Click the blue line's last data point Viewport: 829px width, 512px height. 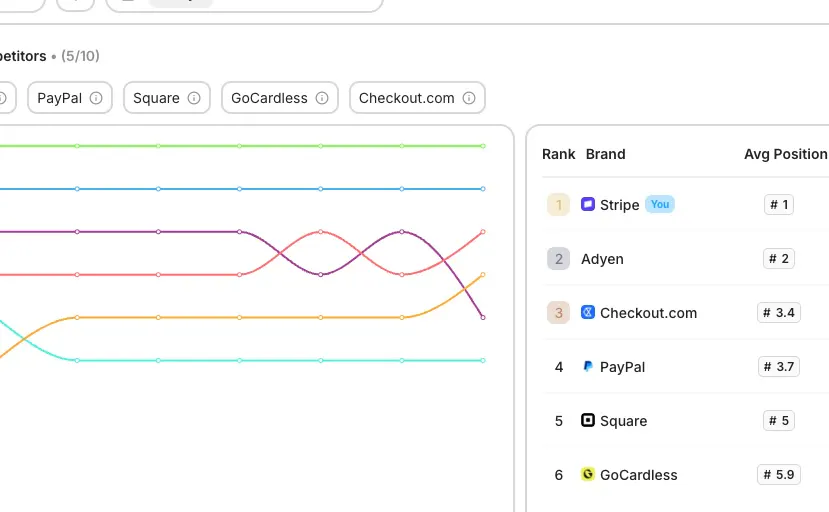[x=483, y=189]
